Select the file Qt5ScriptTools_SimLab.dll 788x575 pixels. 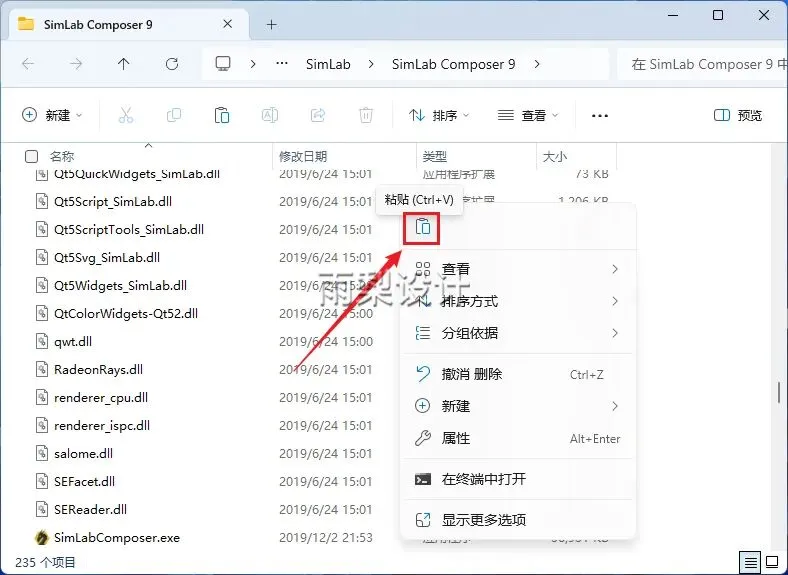pyautogui.click(x=129, y=230)
